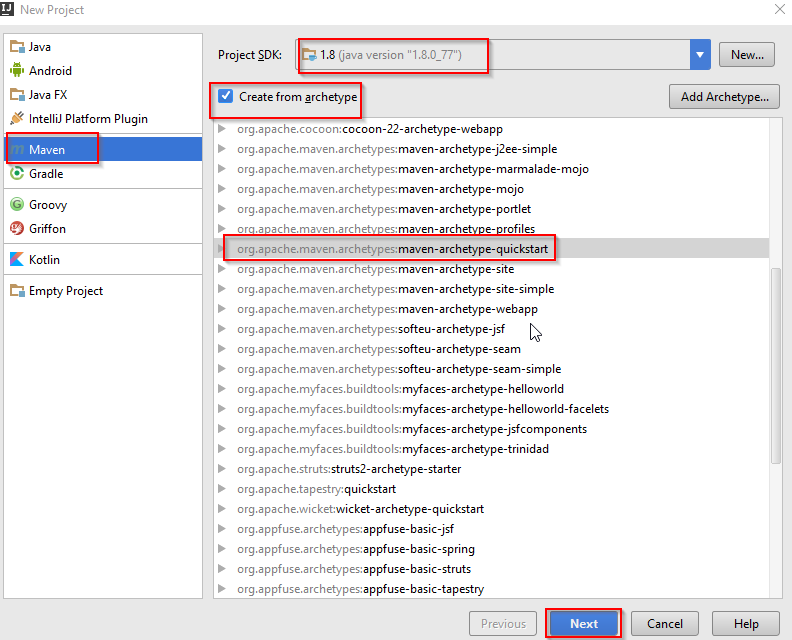Click the Help button
This screenshot has width=792, height=640.
click(746, 623)
